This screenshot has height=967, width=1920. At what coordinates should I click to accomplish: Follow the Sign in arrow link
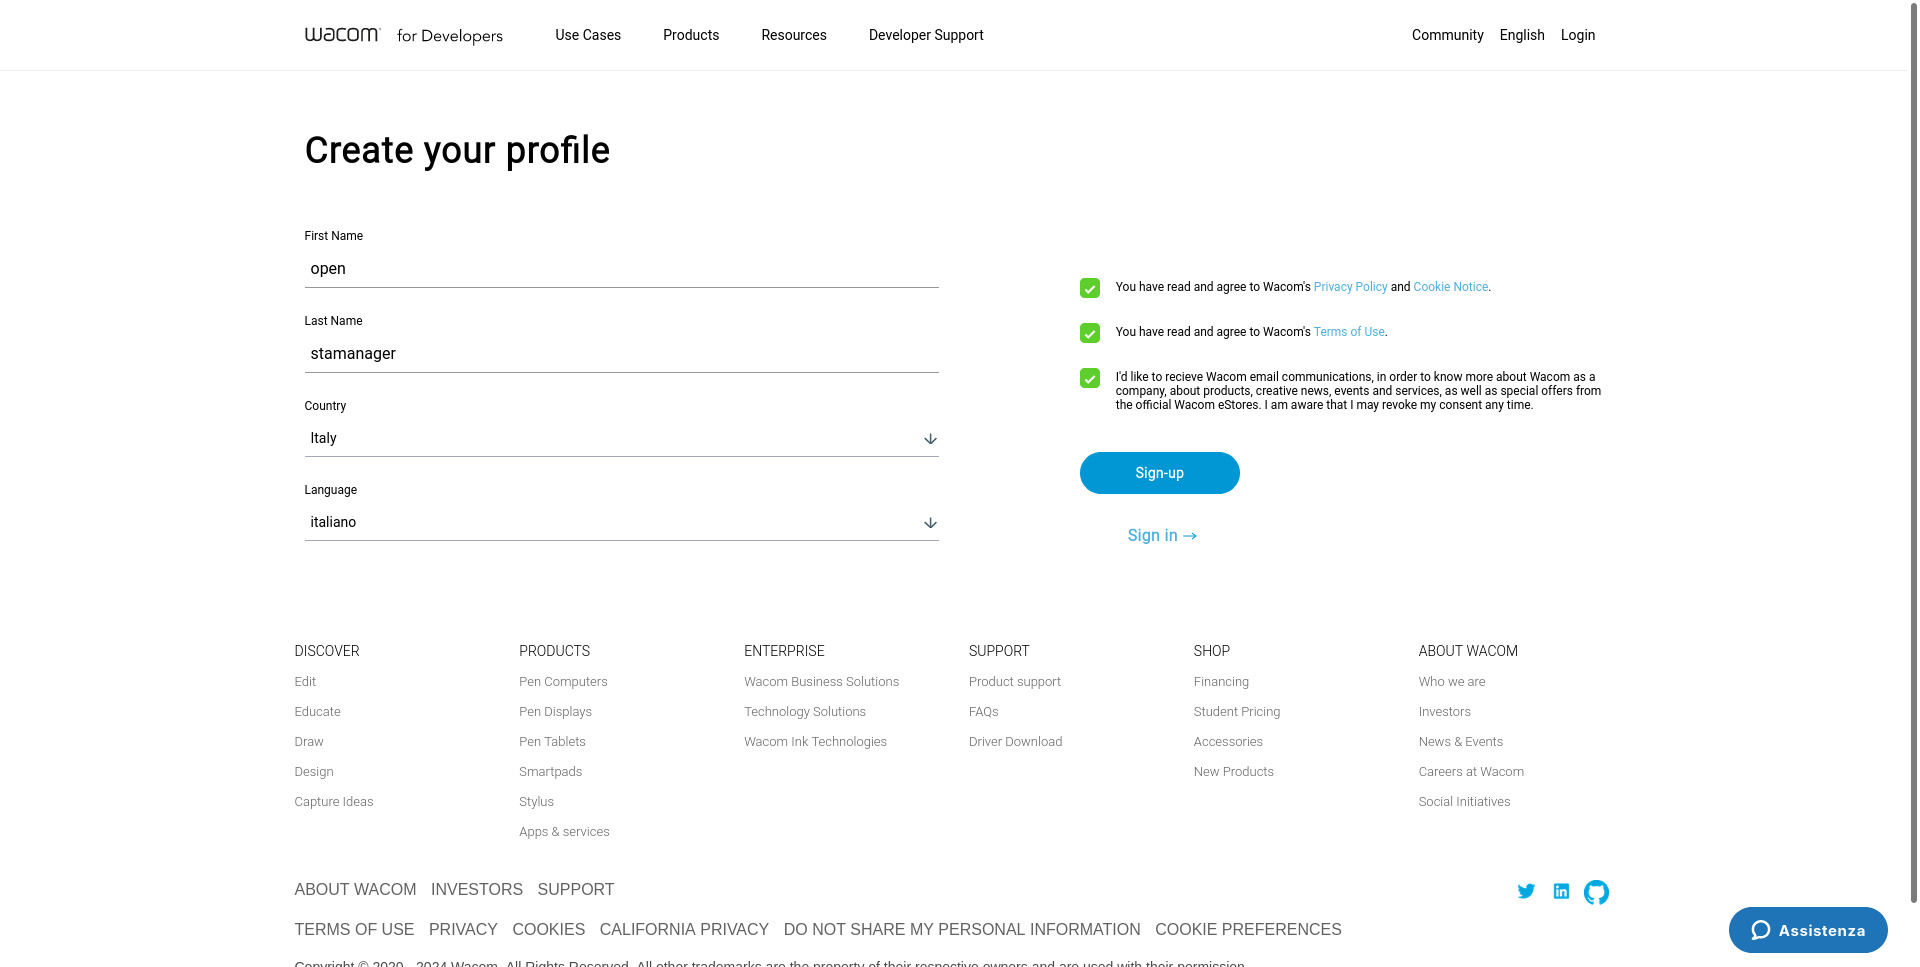tap(1162, 536)
